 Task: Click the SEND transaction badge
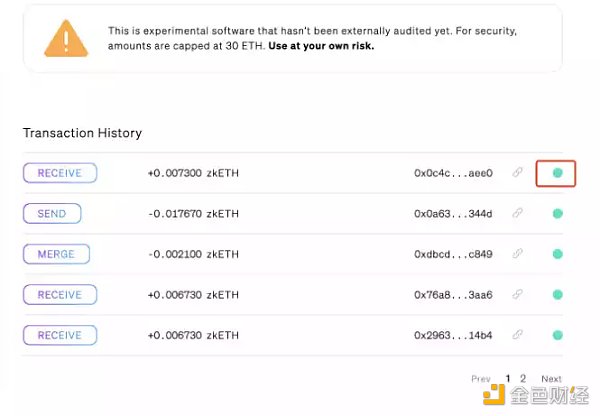(x=52, y=213)
